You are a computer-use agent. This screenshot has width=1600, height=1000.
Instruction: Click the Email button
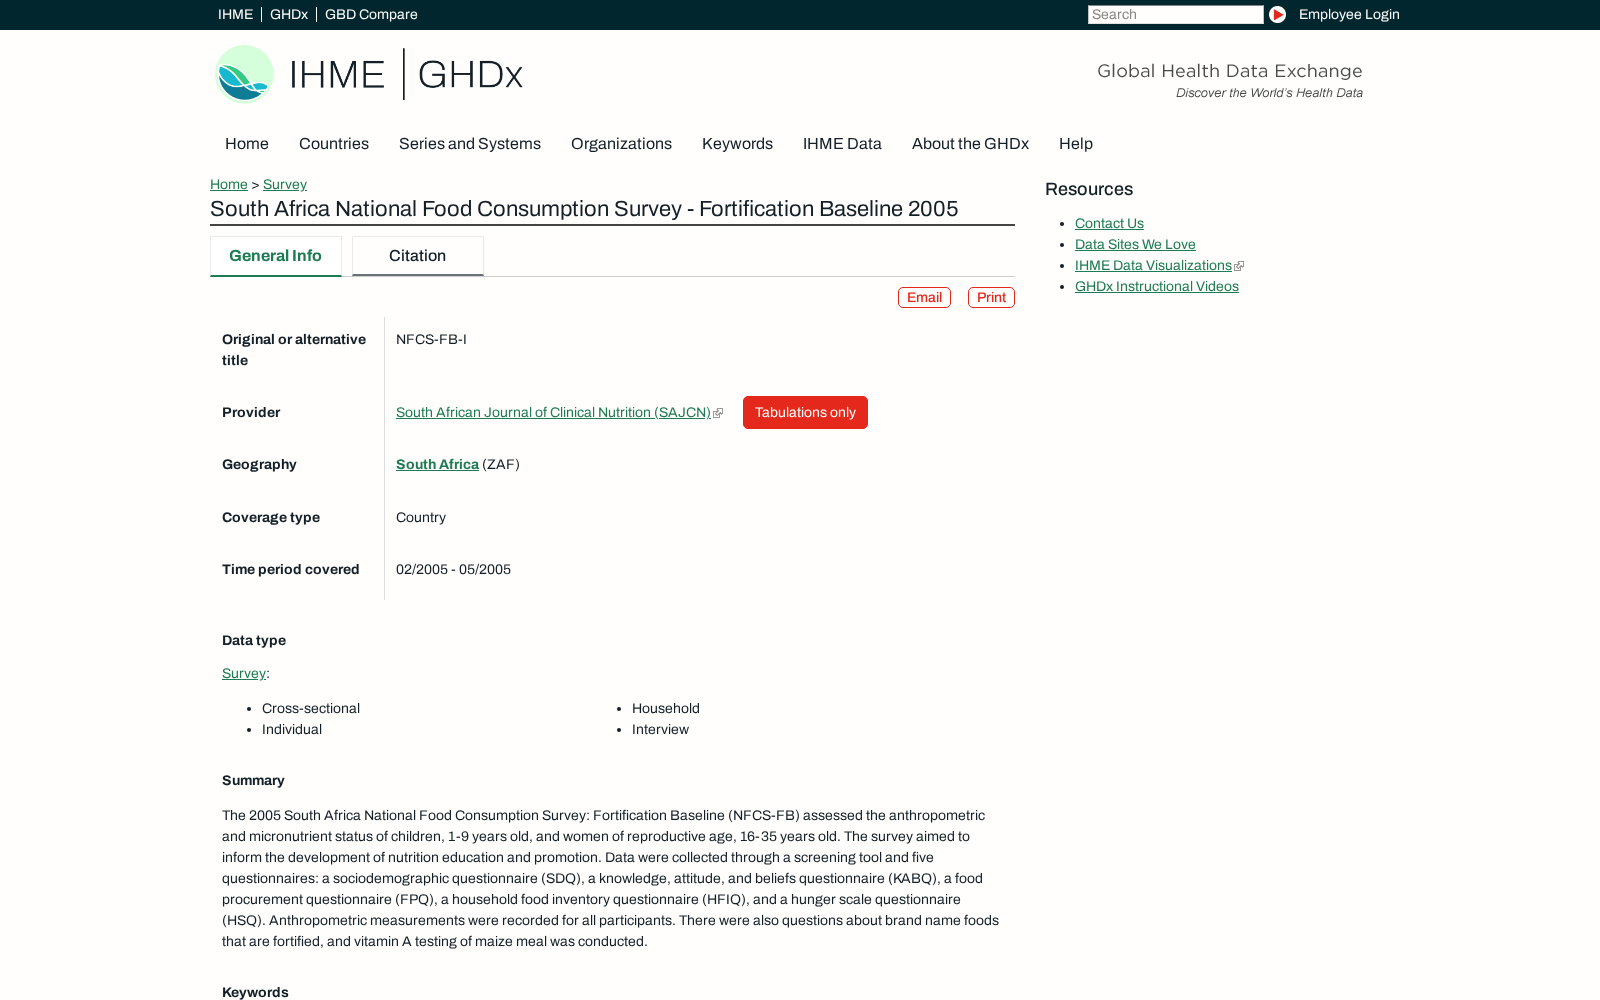point(924,297)
